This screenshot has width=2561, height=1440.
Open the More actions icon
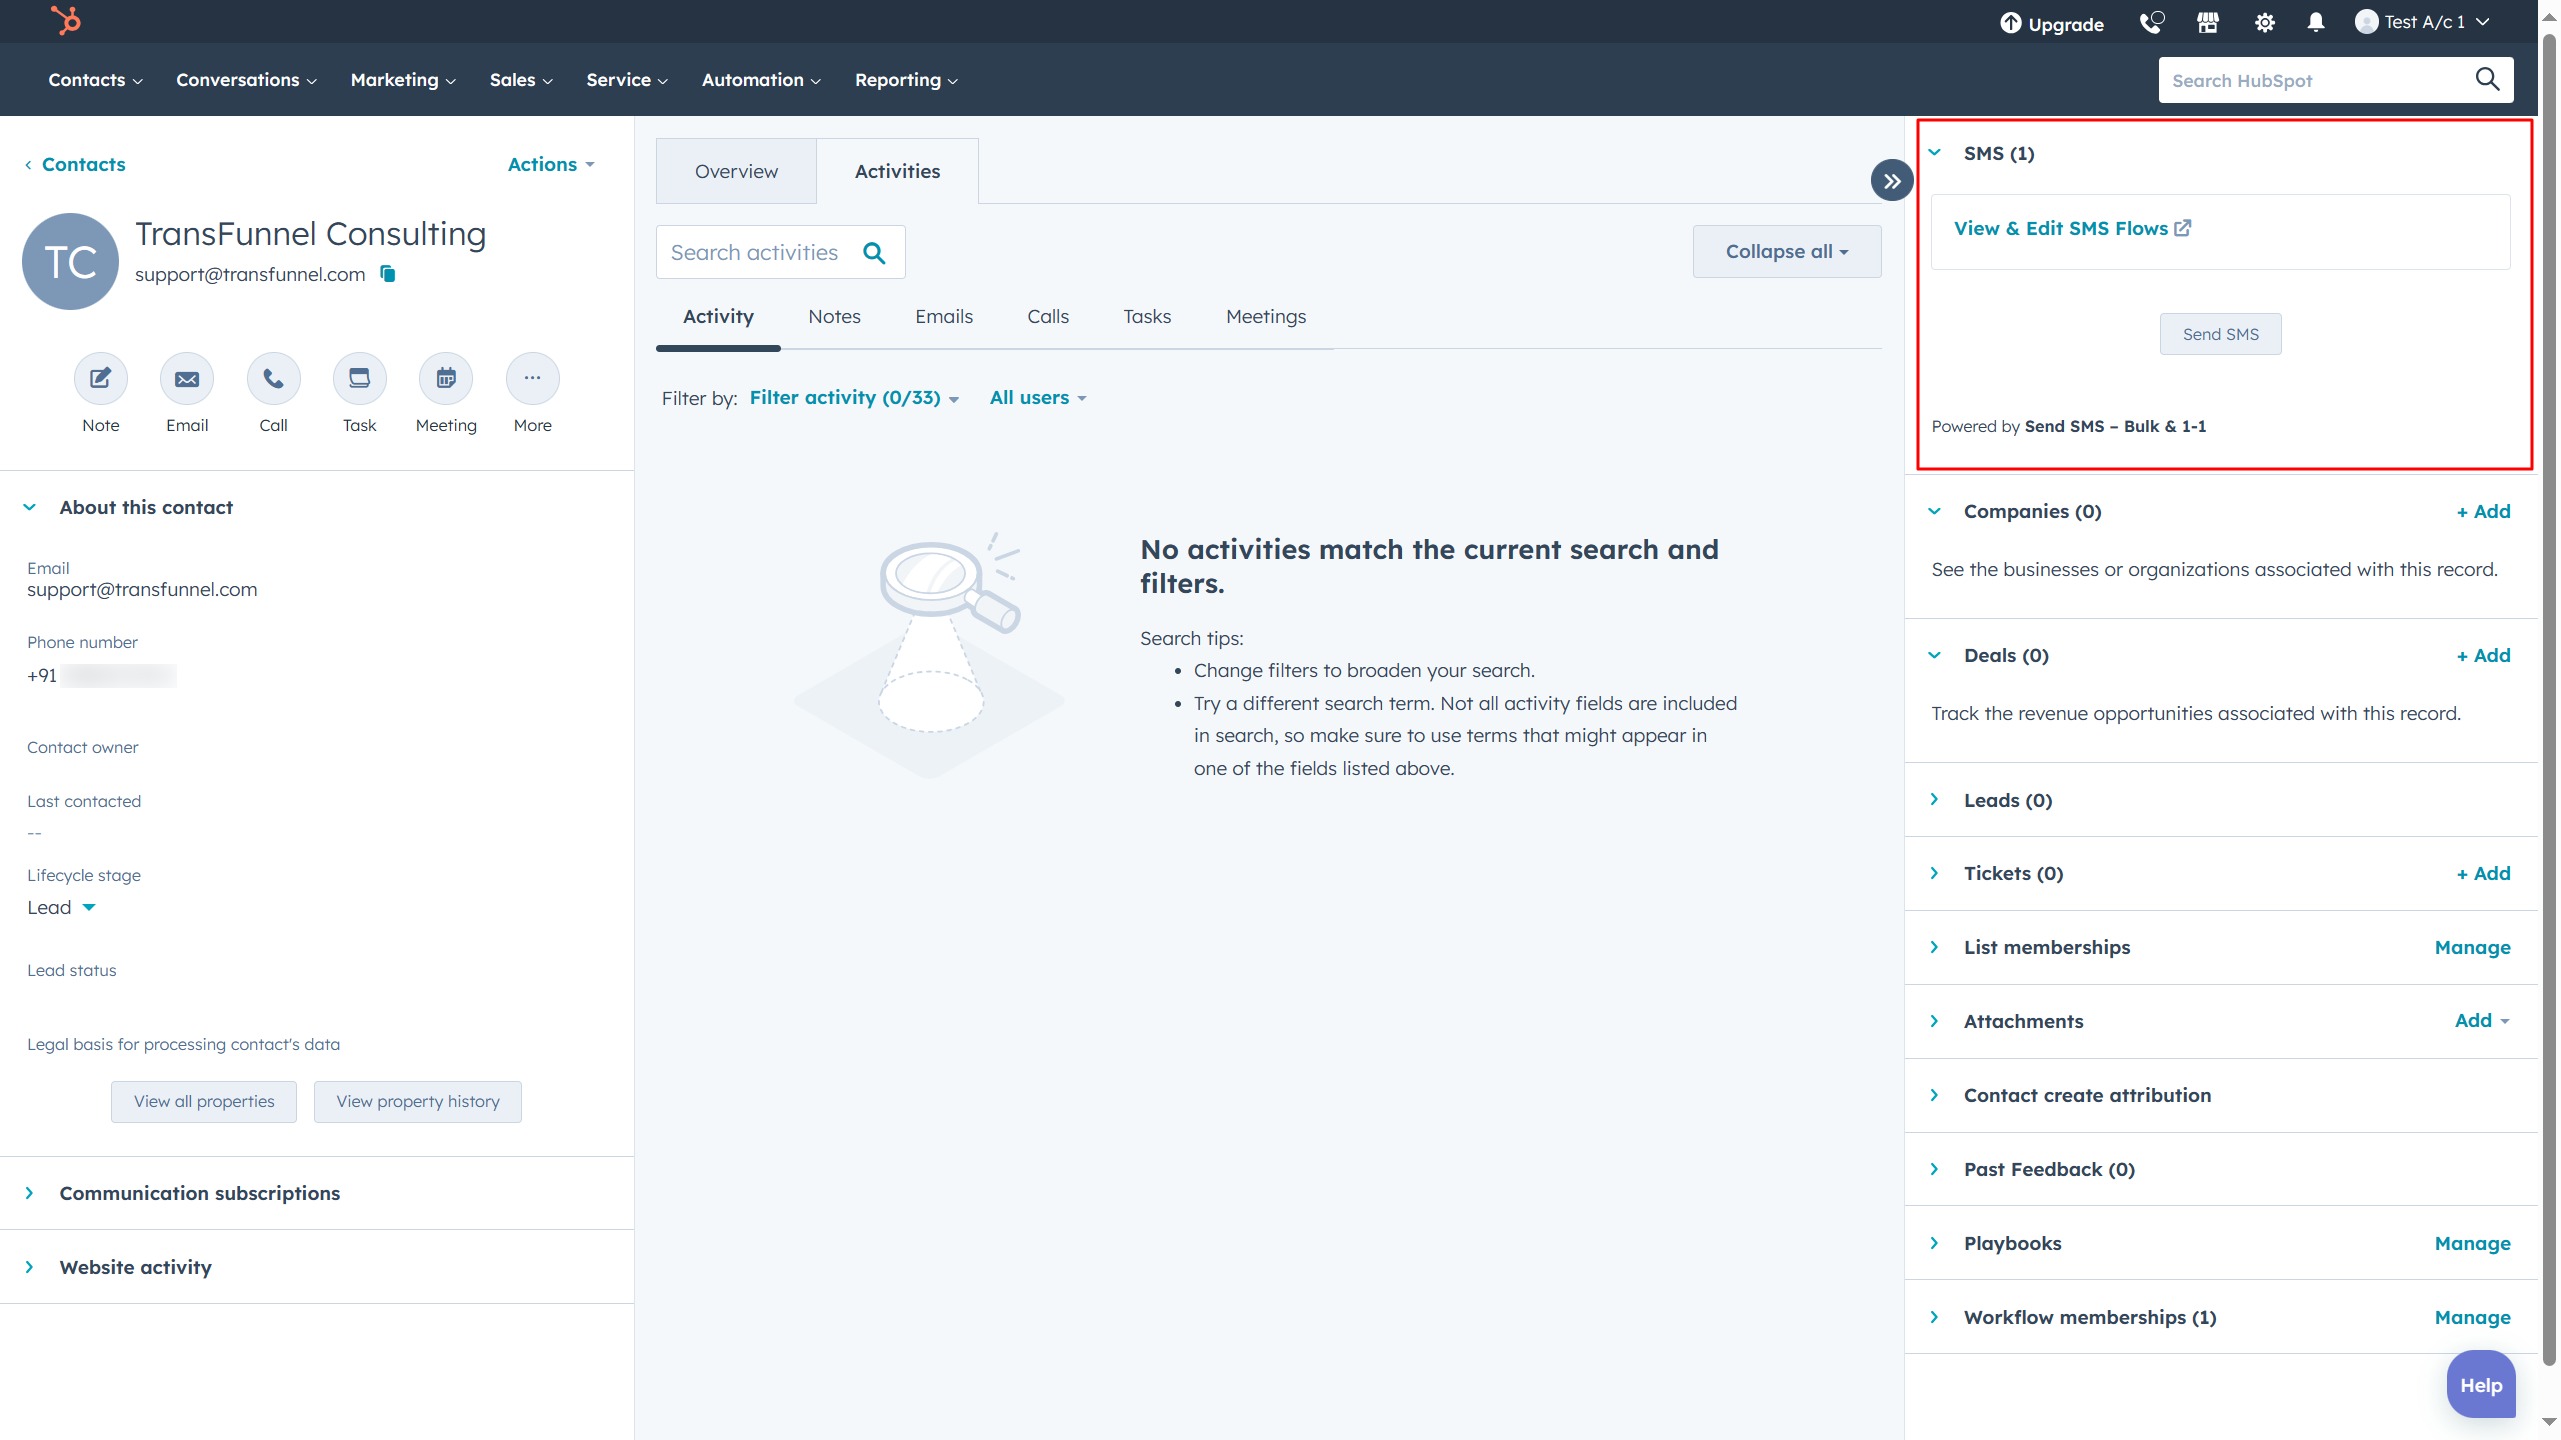pos(532,379)
